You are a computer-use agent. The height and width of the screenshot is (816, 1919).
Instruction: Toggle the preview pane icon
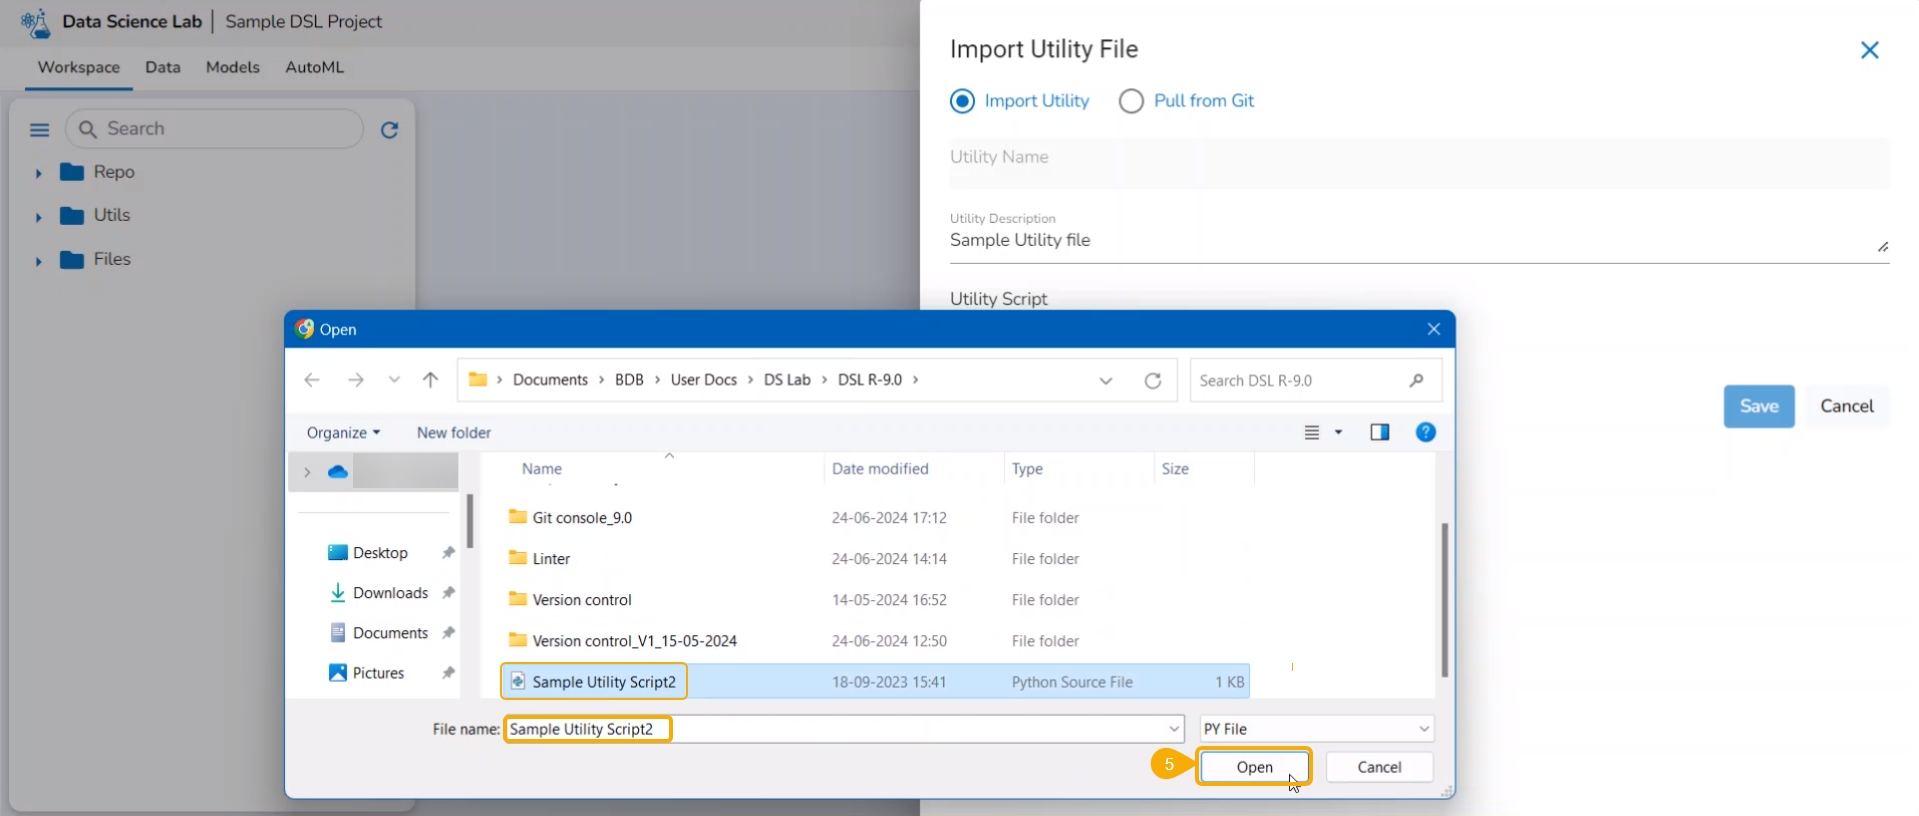[x=1380, y=432]
